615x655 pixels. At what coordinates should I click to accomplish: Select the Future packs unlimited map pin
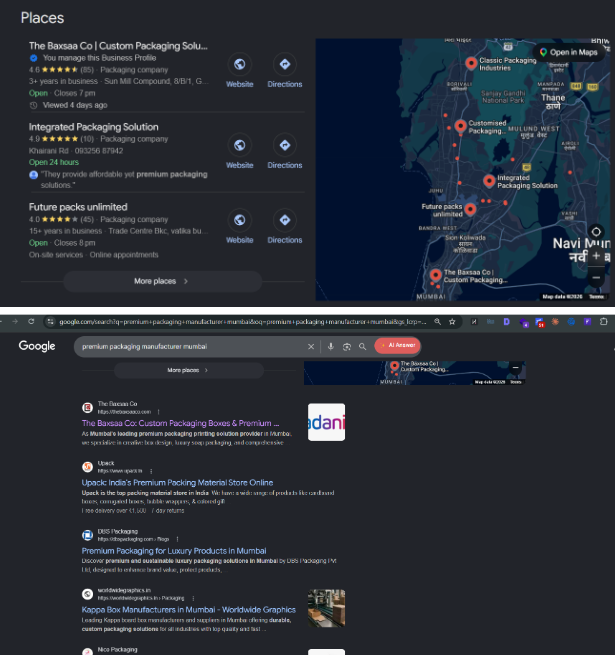[470, 209]
